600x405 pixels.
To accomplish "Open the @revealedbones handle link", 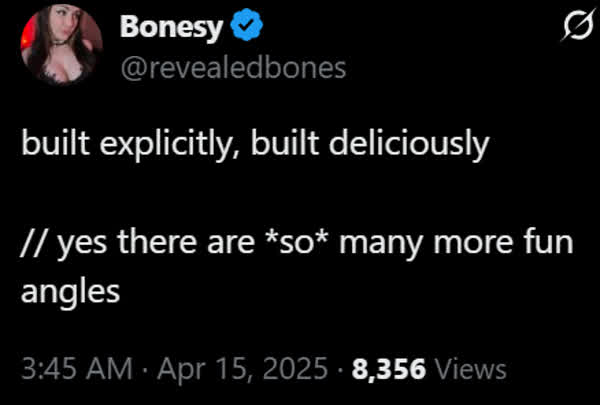I will point(232,66).
